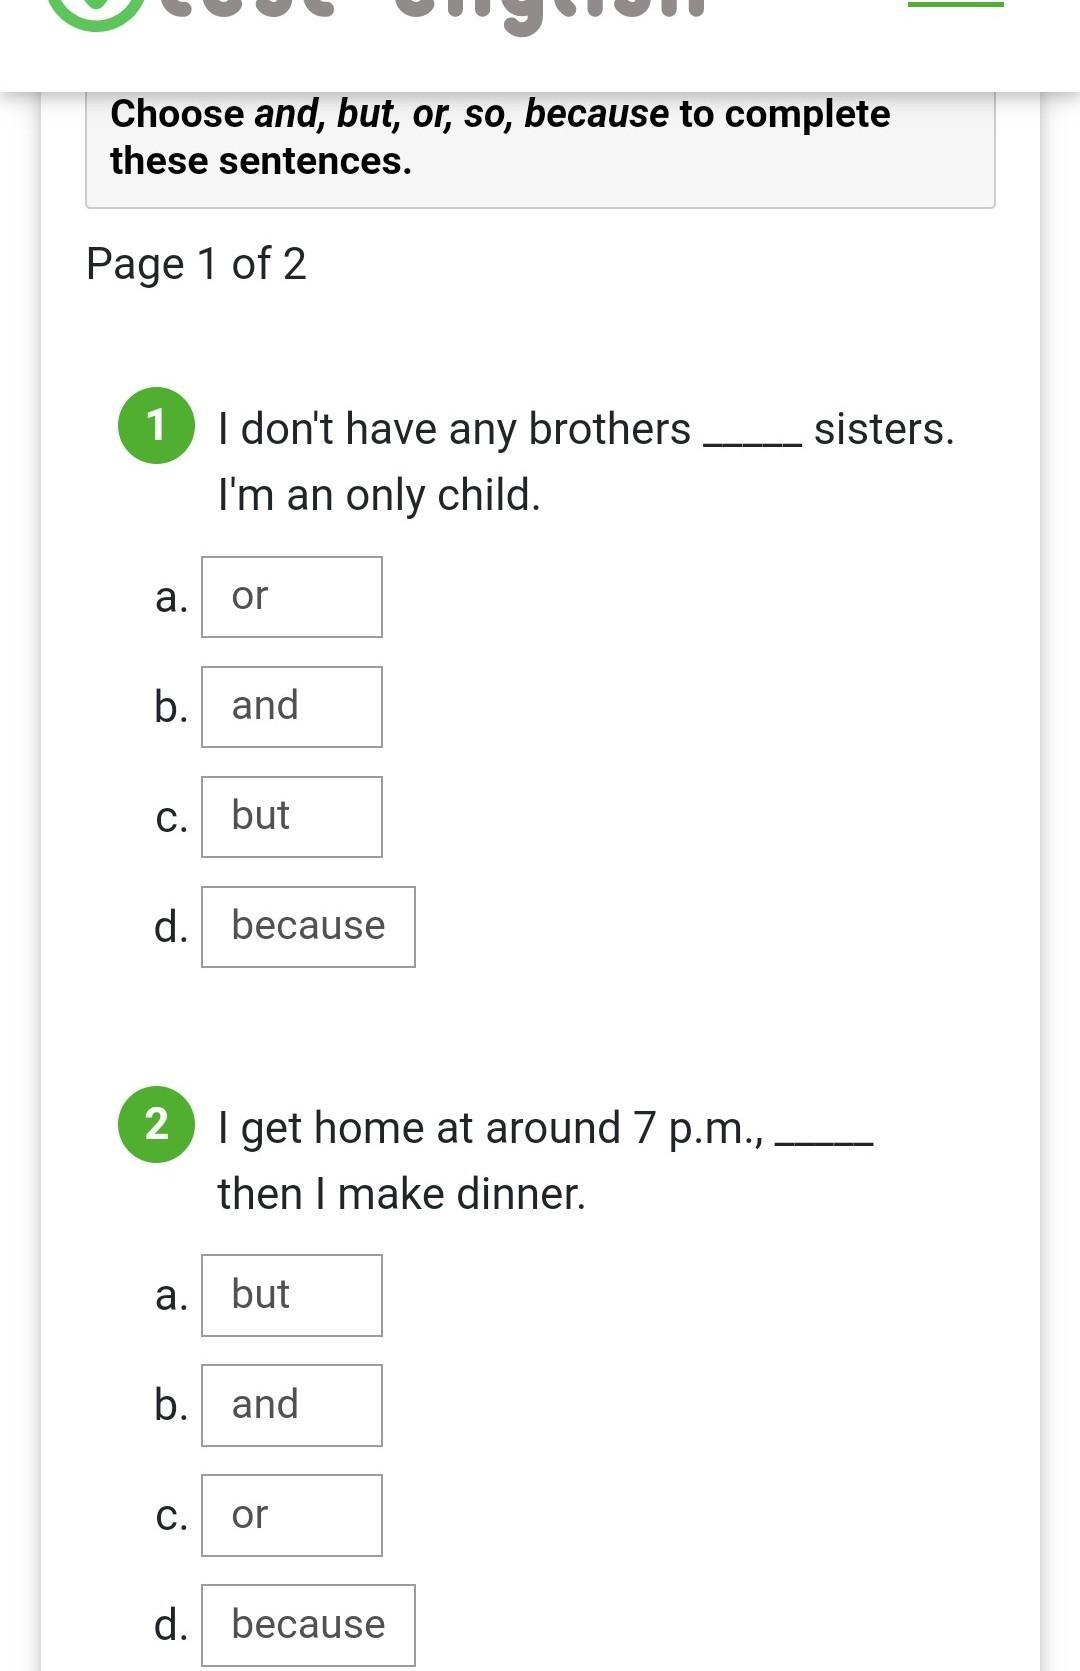
Task: Click the word 'sisters.' in question 1
Action: pyautogui.click(x=884, y=429)
